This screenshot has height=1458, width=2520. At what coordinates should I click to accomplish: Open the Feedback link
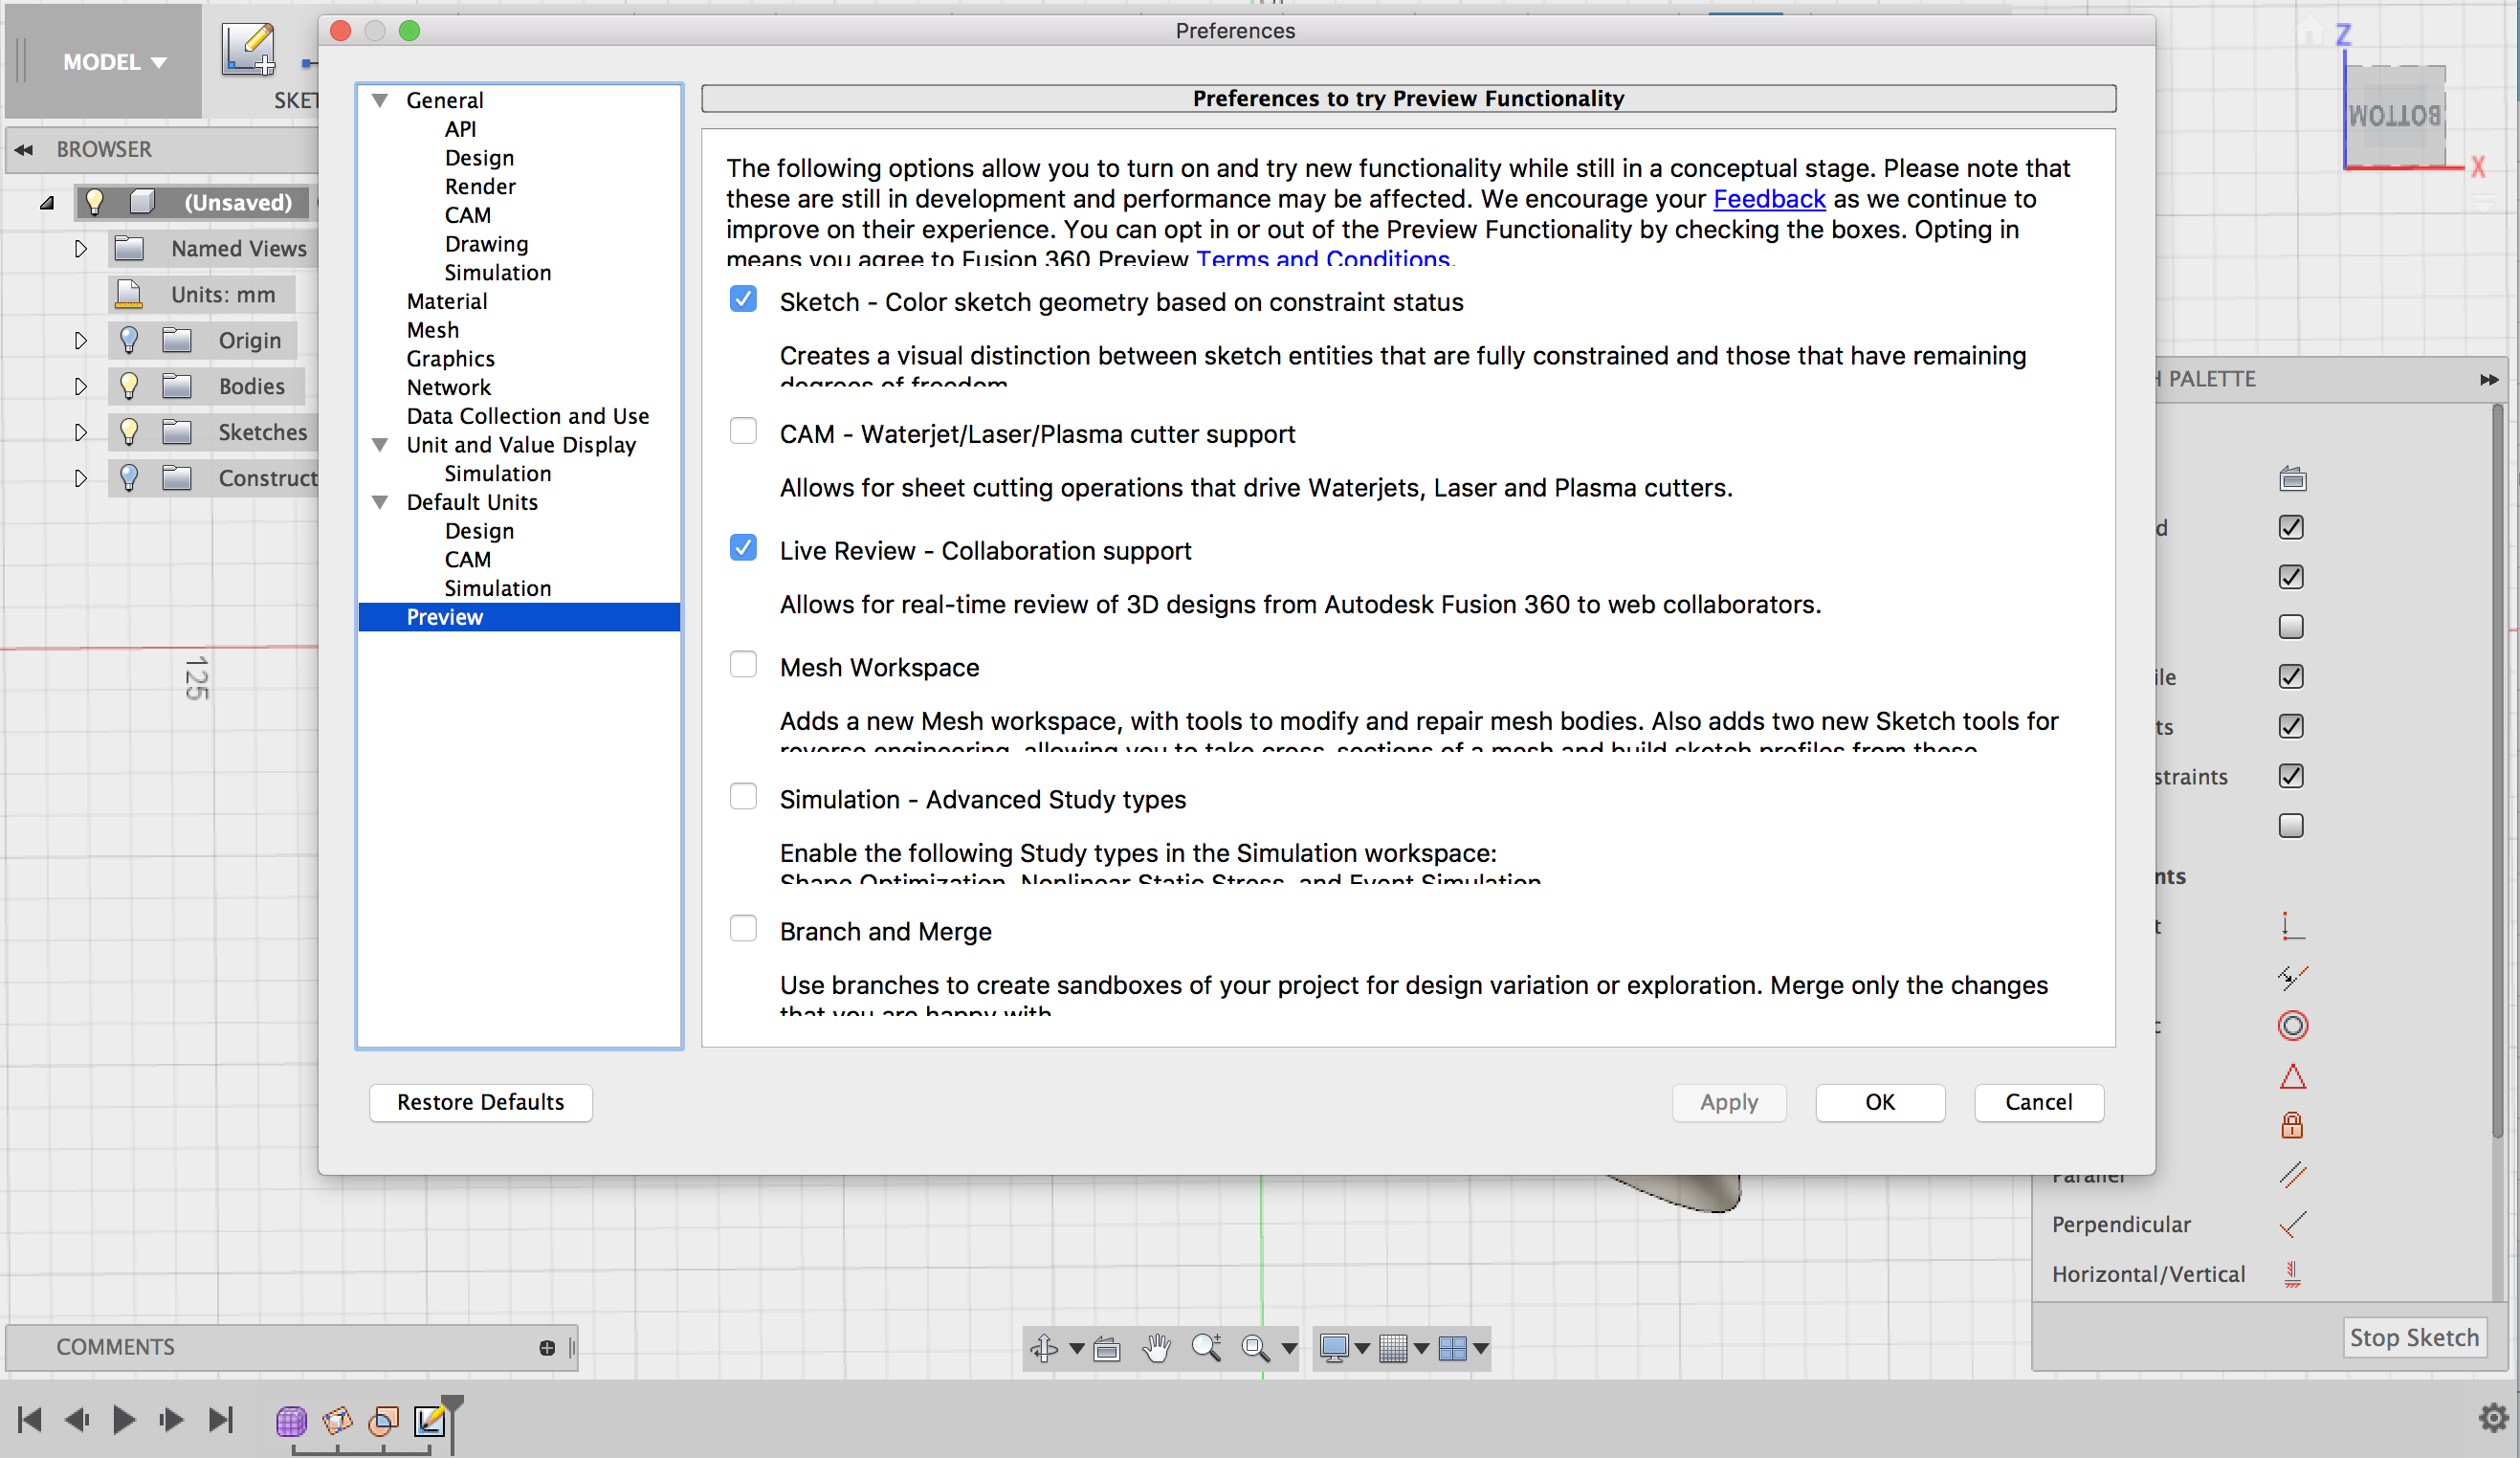tap(1769, 199)
